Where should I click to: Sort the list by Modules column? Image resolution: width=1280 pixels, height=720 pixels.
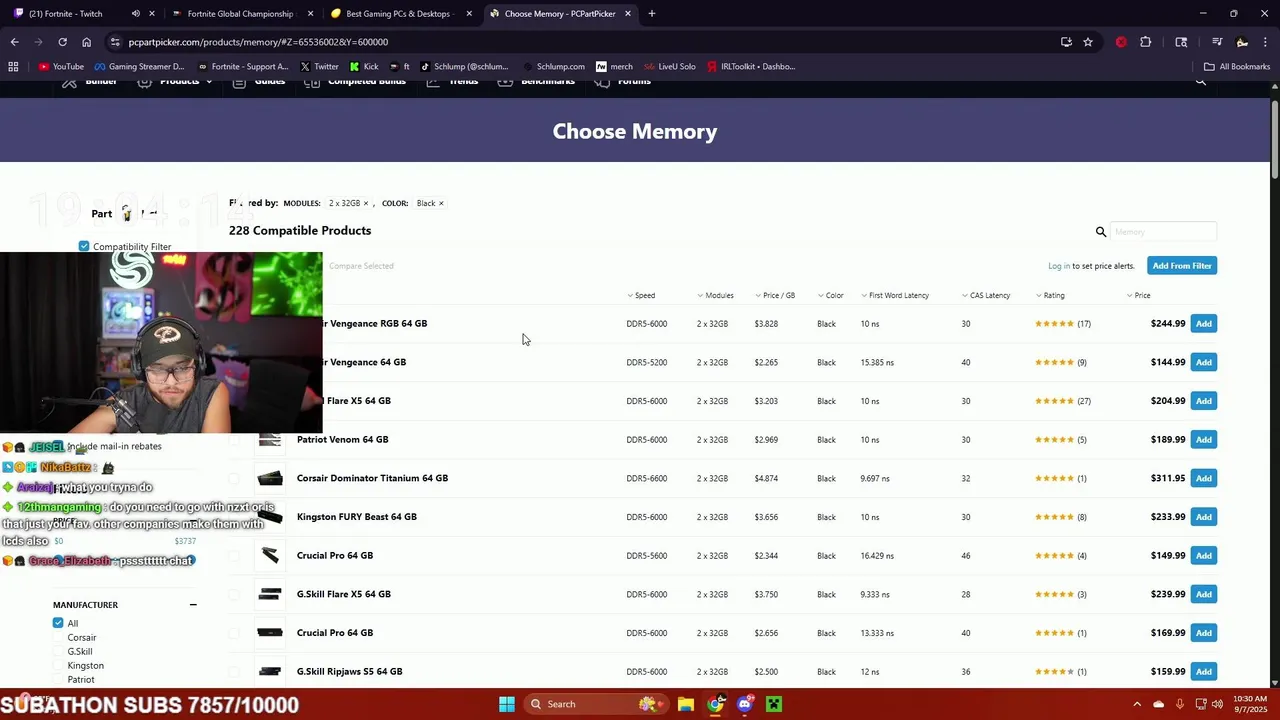point(715,295)
